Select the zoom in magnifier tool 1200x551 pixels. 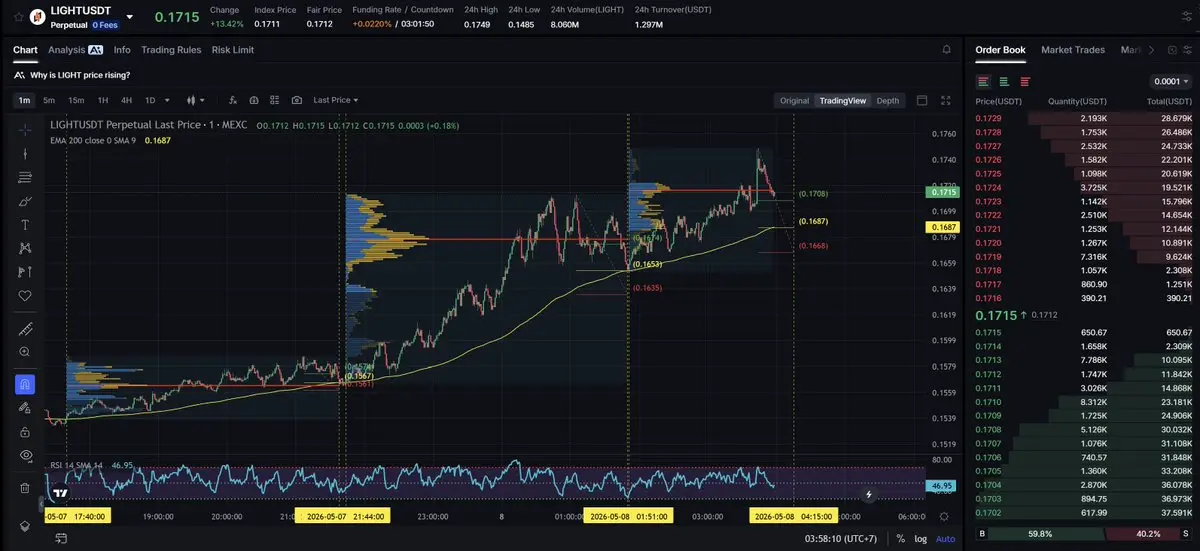(25, 352)
